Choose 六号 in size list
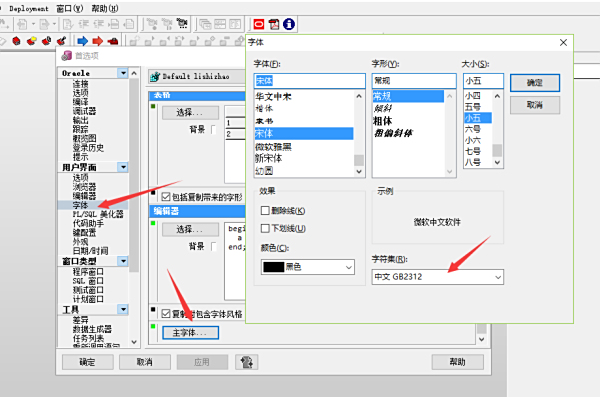The height and width of the screenshot is (397, 600). click(473, 129)
